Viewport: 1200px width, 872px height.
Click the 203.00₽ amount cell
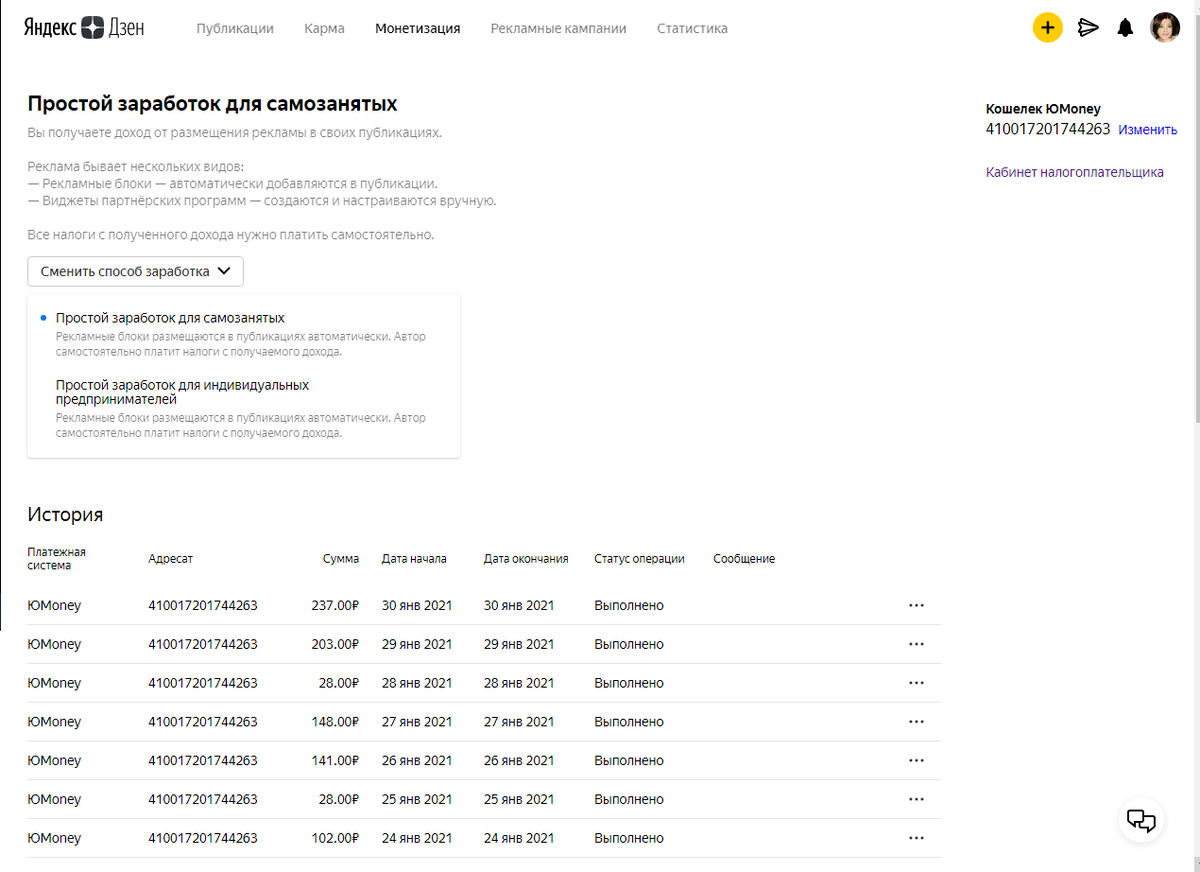point(334,644)
